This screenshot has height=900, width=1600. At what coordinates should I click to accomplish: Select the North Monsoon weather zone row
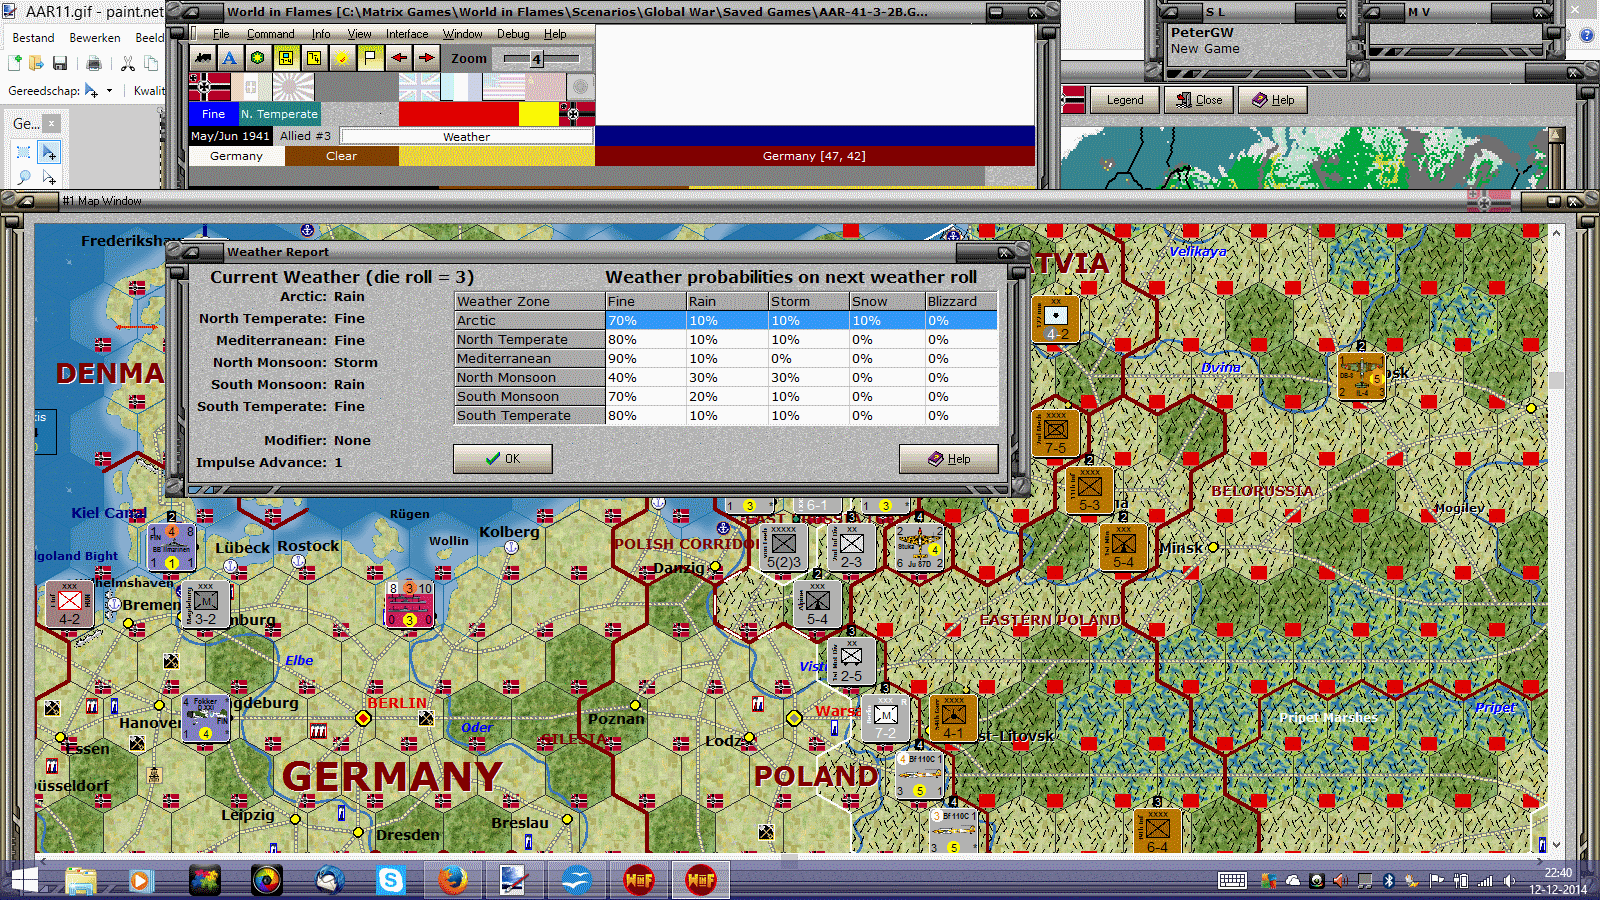[726, 377]
